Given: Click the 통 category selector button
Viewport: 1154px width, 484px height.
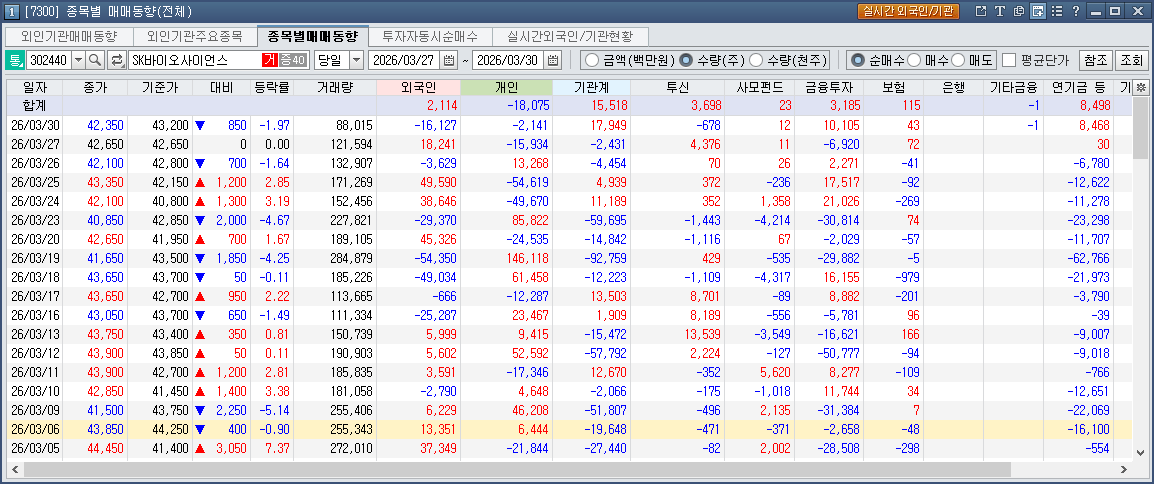Looking at the screenshot, I should [x=16, y=60].
